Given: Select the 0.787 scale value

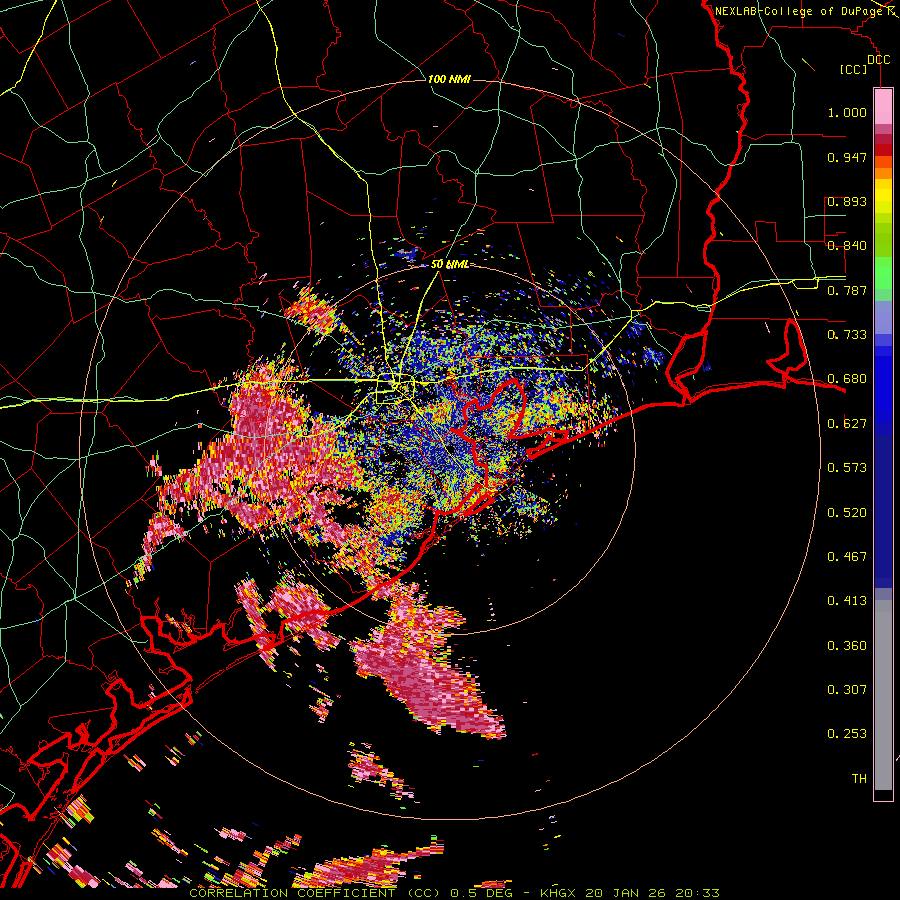Looking at the screenshot, I should pyautogui.click(x=847, y=290).
